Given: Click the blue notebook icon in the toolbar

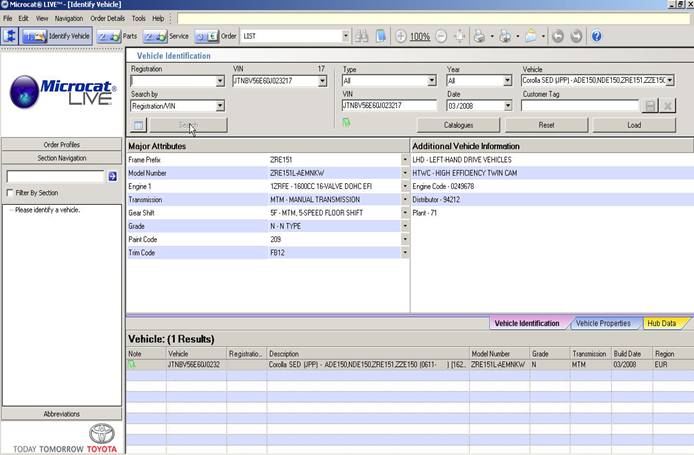Looking at the screenshot, I should pyautogui.click(x=380, y=36).
